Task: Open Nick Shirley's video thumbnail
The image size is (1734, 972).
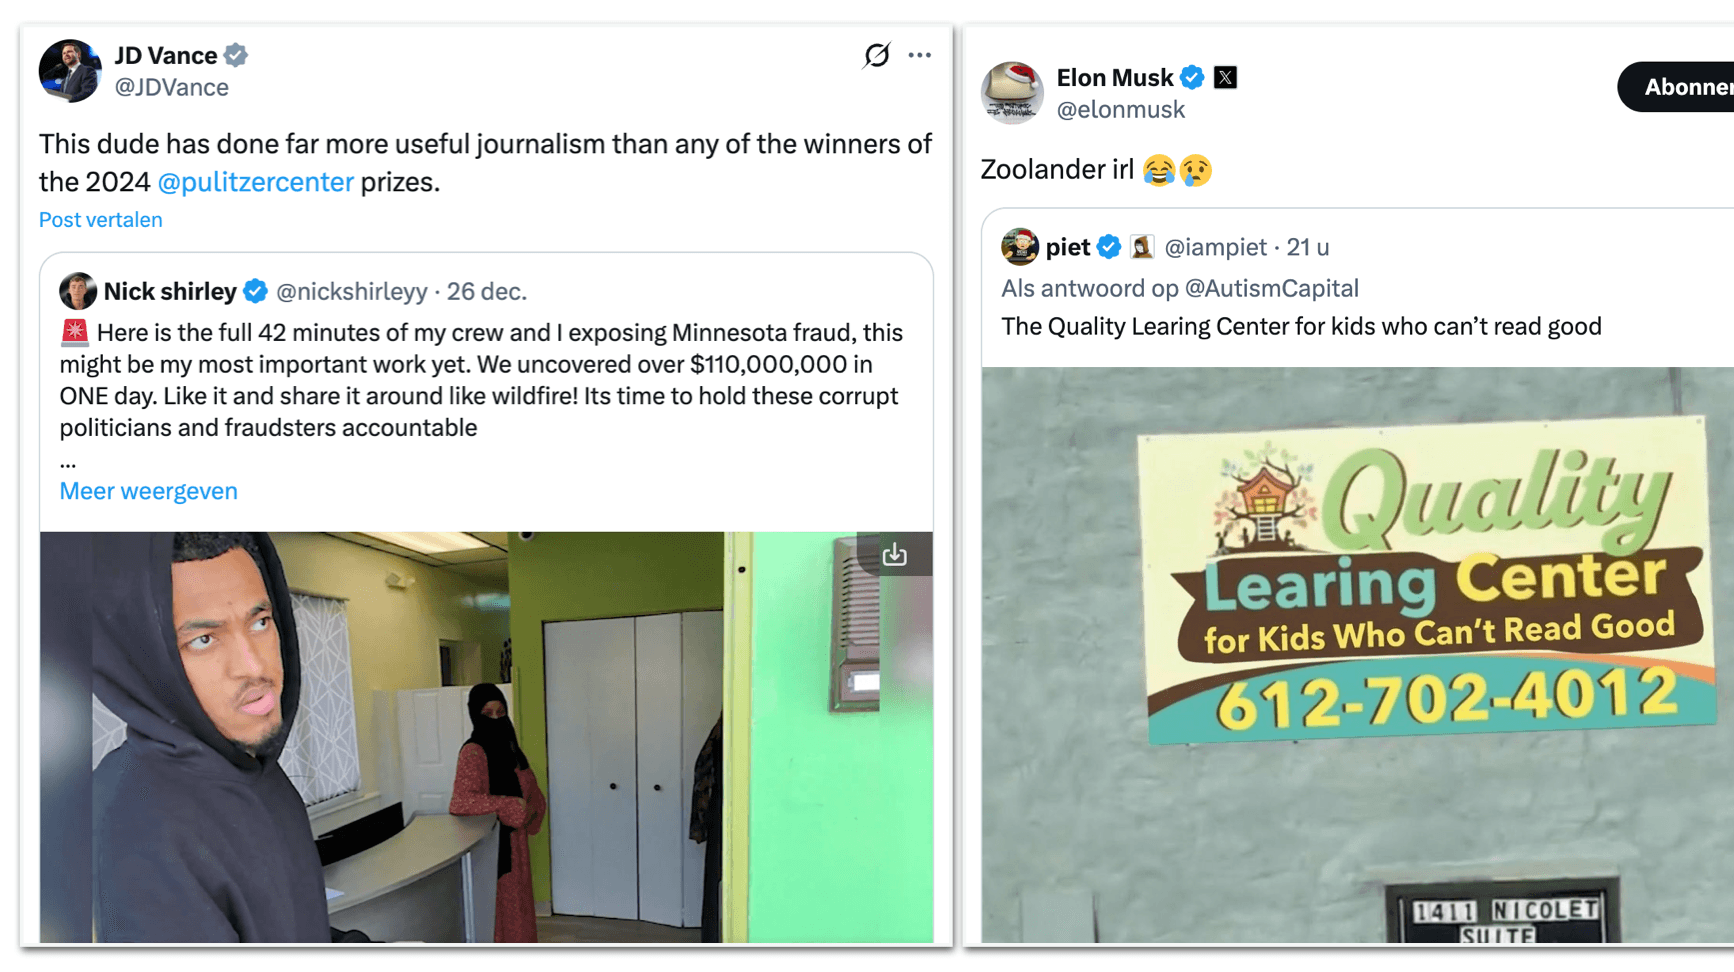Action: 486,737
